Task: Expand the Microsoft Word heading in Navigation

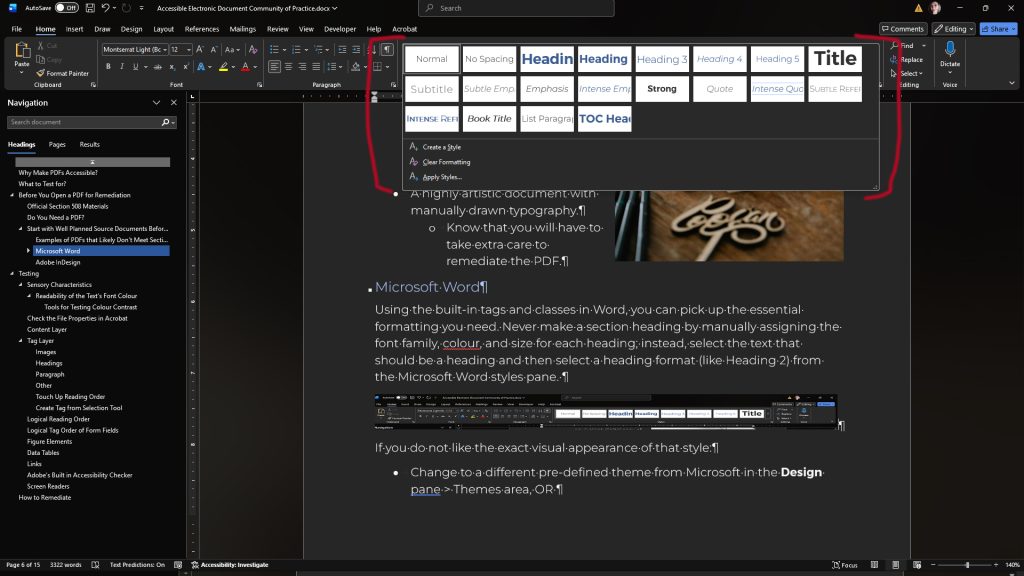Action: [29, 251]
